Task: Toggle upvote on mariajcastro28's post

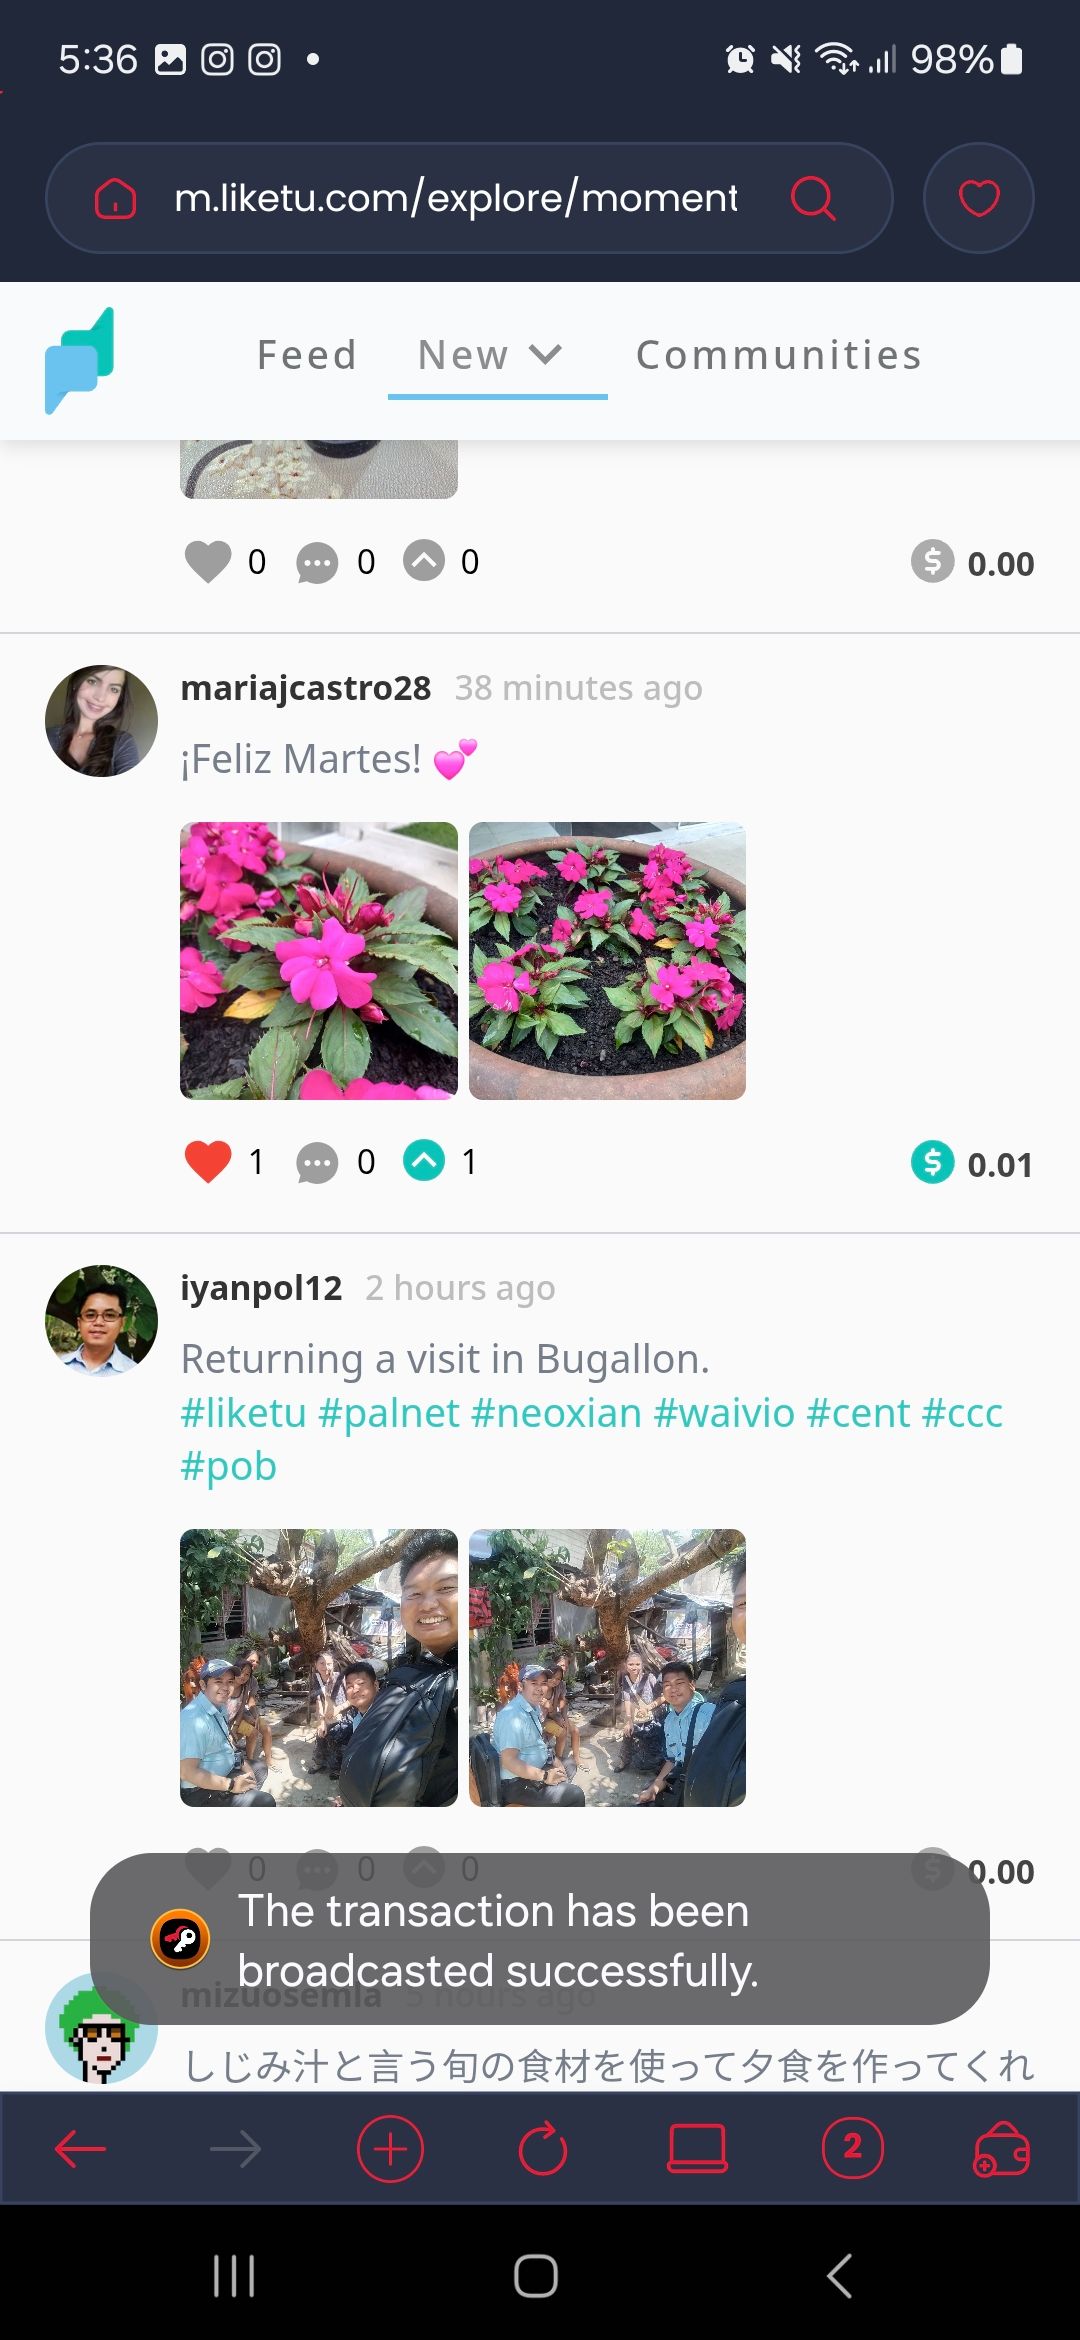Action: (x=424, y=1160)
